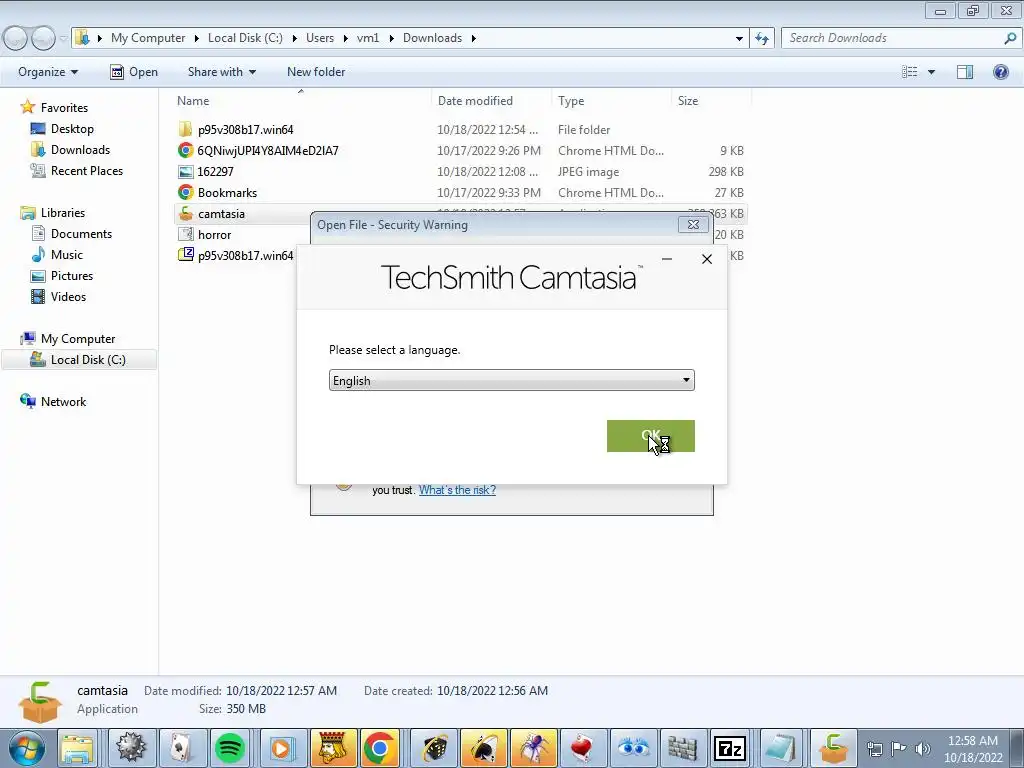Screen dimensions: 1024x768
Task: Open the English language dropdown
Action: [511, 380]
